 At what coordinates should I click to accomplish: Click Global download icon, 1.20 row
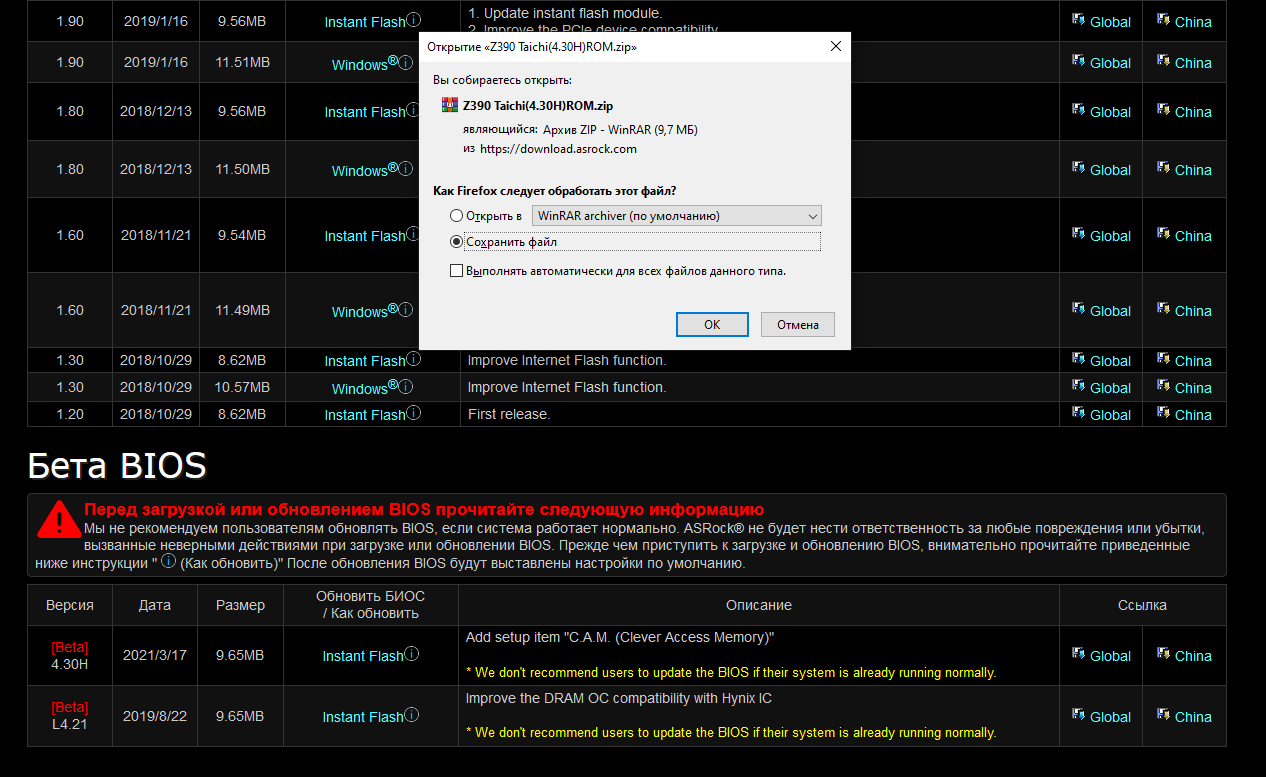coord(1078,413)
